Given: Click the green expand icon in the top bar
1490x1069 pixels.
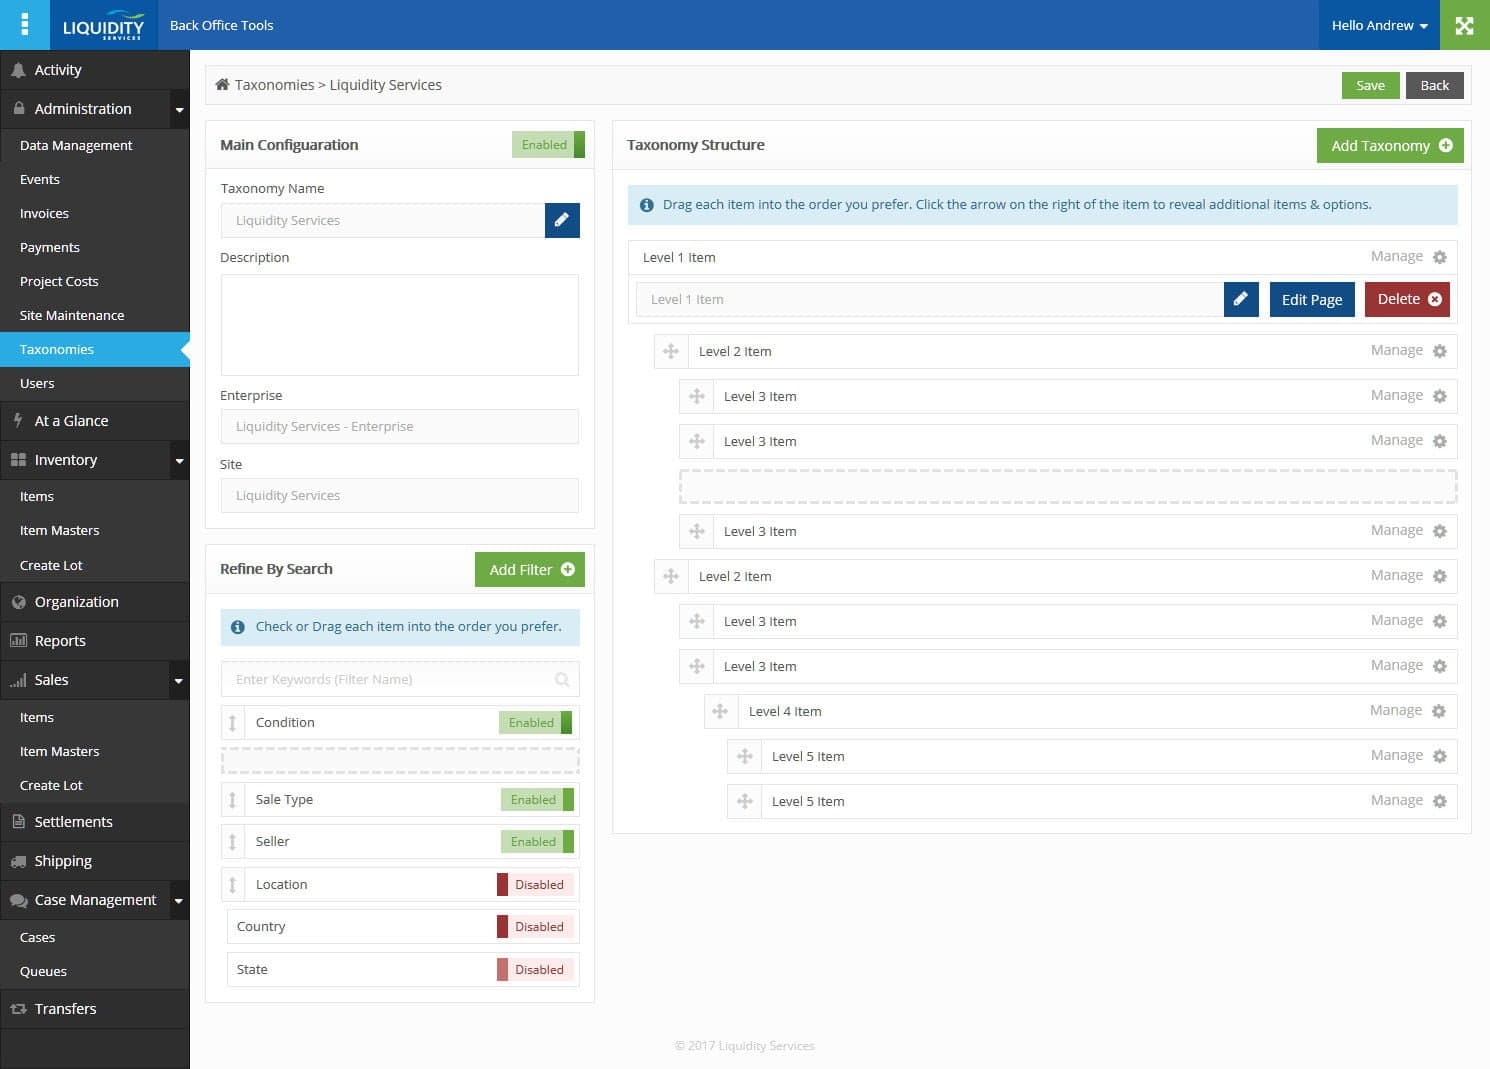Looking at the screenshot, I should tap(1464, 25).
